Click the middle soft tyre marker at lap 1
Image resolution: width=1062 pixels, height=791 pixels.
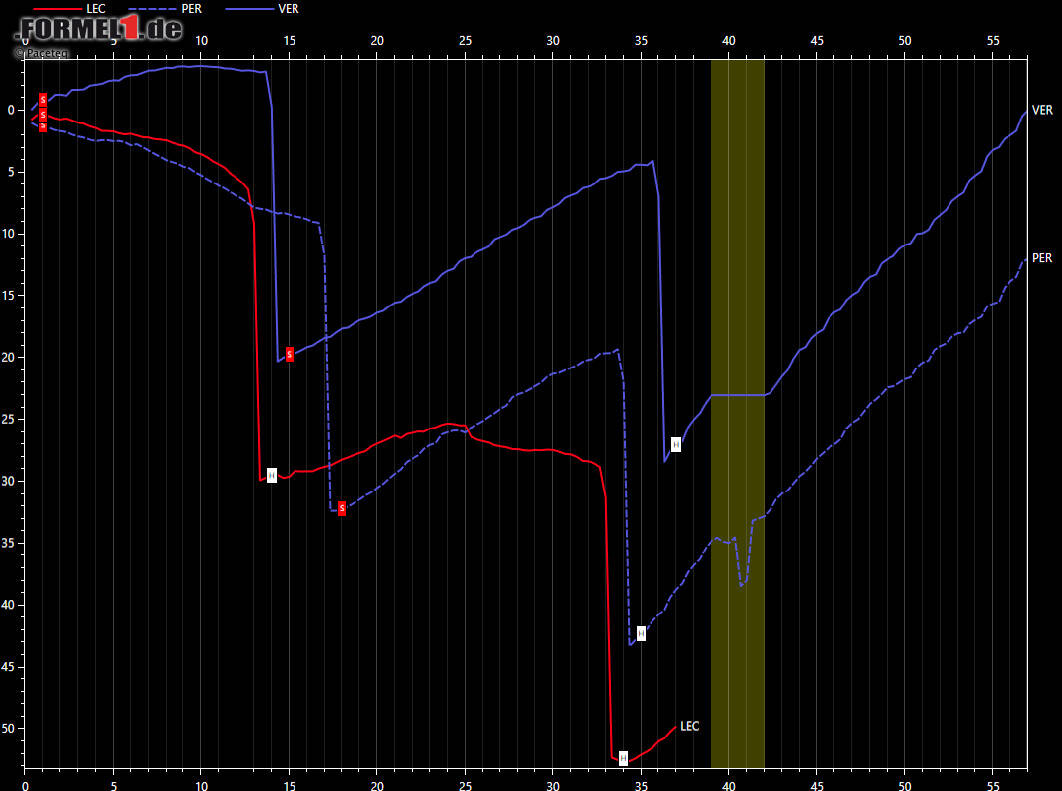pos(43,114)
